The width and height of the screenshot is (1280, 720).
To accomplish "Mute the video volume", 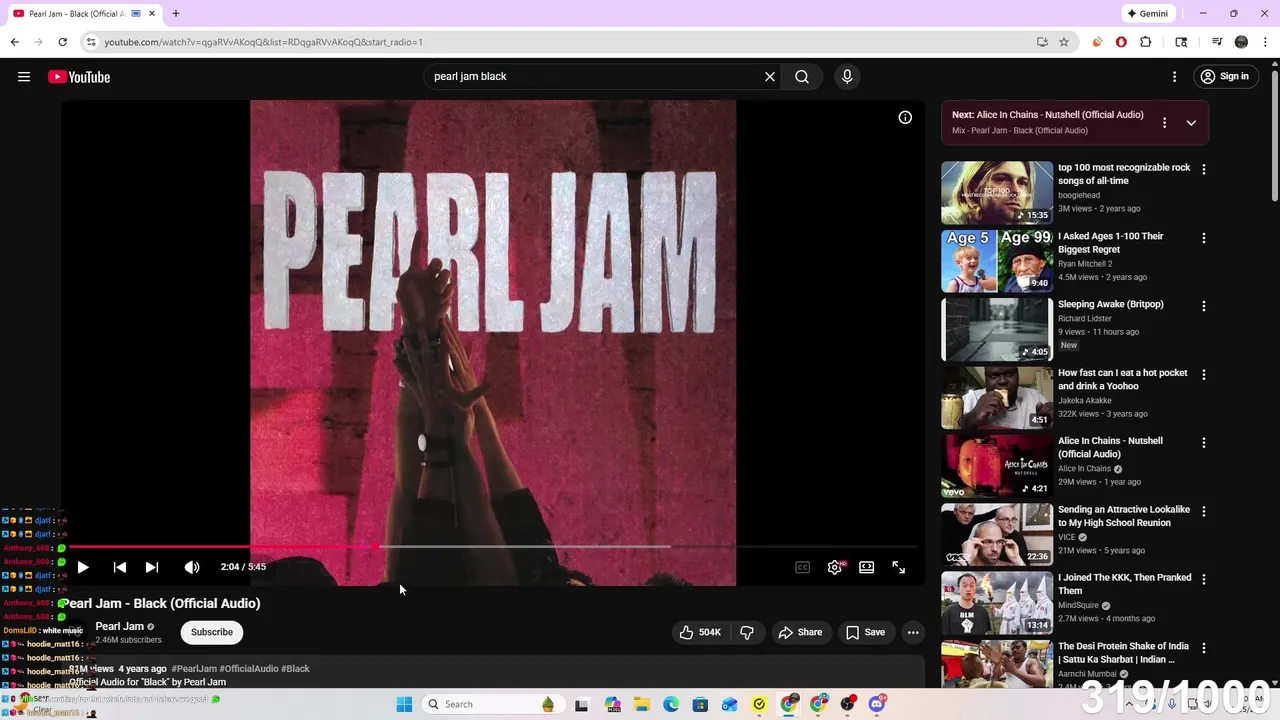I will pyautogui.click(x=192, y=567).
